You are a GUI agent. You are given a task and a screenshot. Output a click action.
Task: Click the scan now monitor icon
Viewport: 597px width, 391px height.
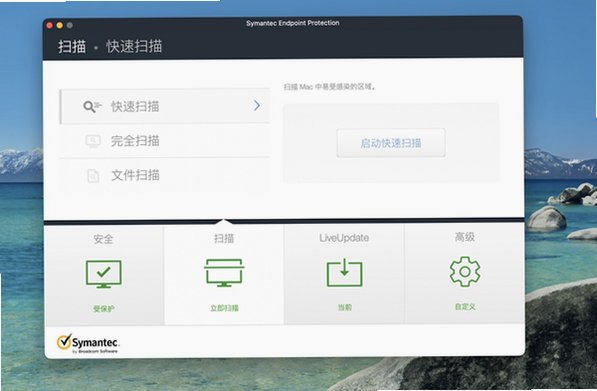pyautogui.click(x=224, y=273)
